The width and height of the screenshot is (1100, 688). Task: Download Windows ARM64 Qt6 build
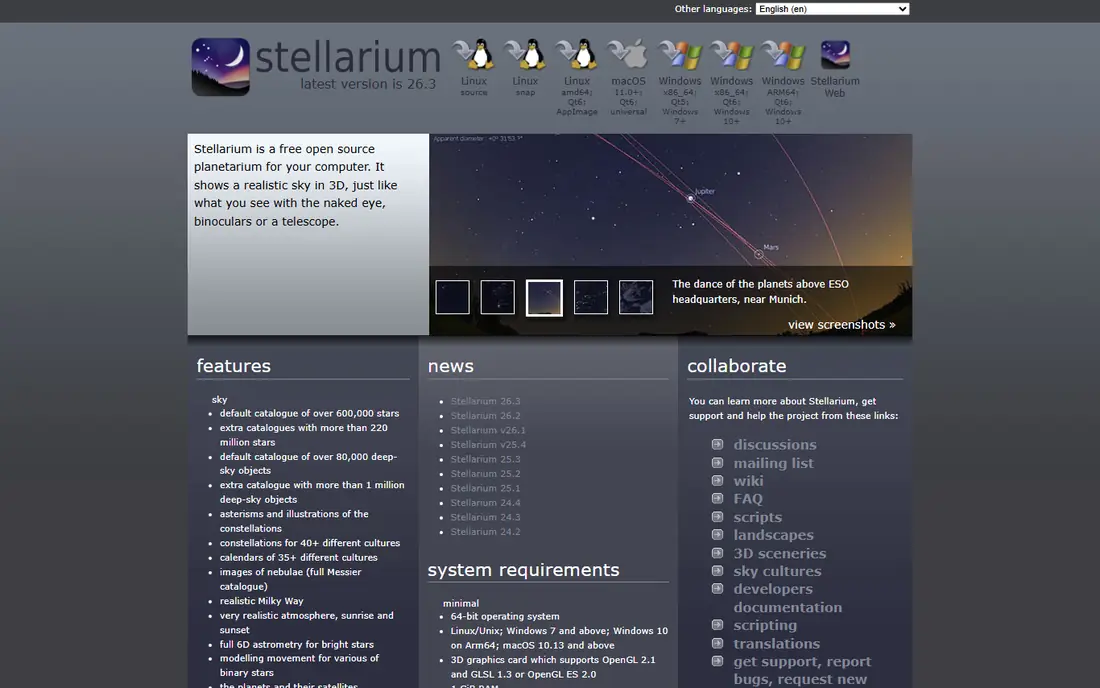coord(783,81)
